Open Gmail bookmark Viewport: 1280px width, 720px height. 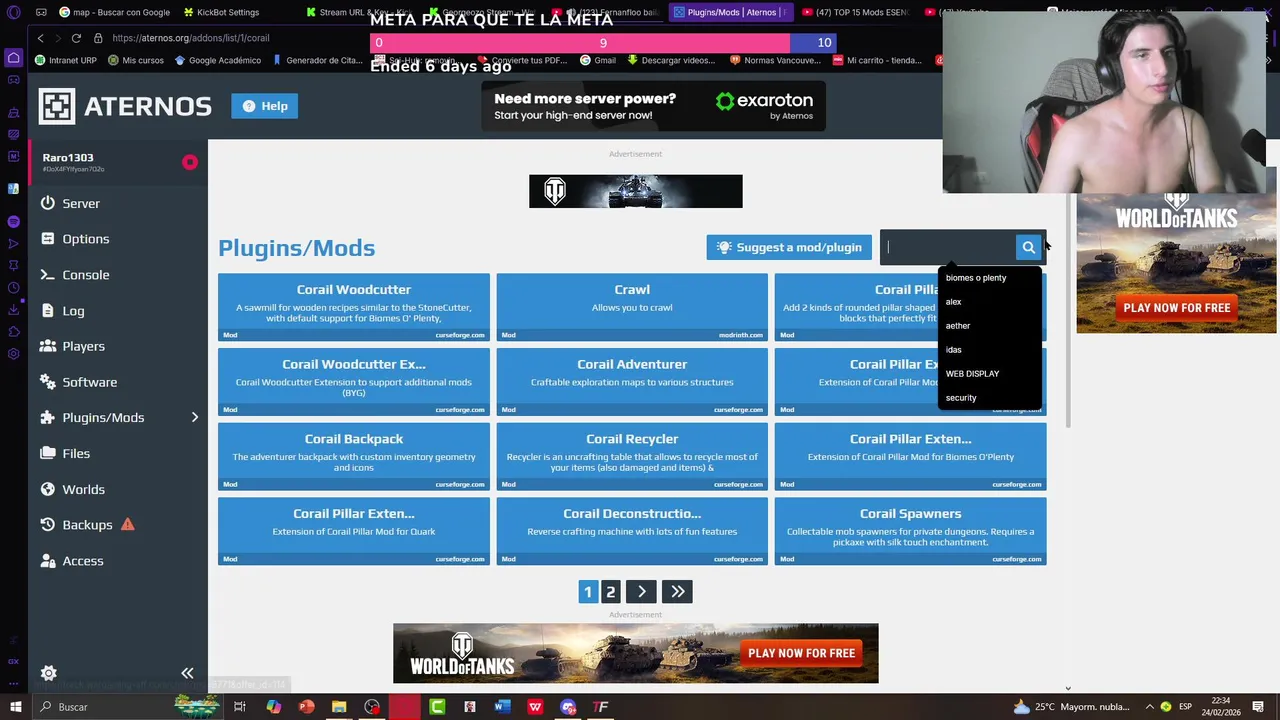pos(598,60)
